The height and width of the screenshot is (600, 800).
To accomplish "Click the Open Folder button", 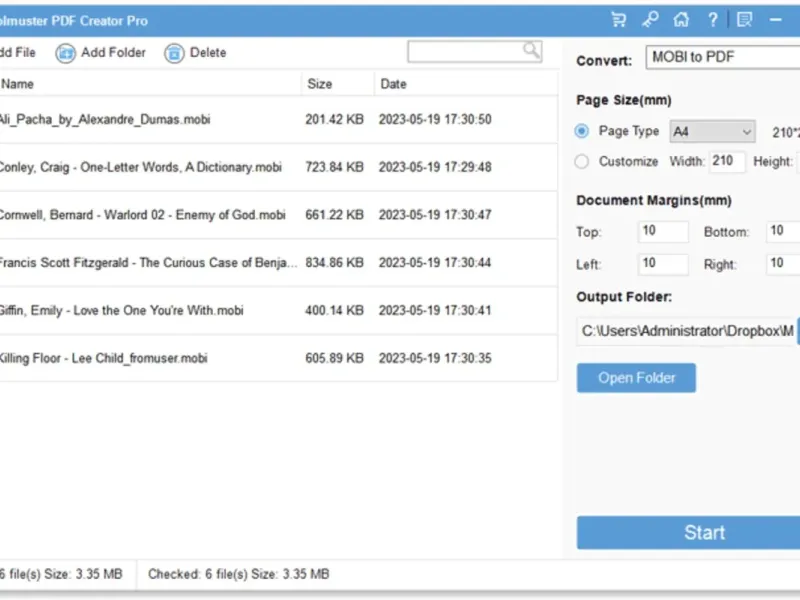I will click(636, 378).
